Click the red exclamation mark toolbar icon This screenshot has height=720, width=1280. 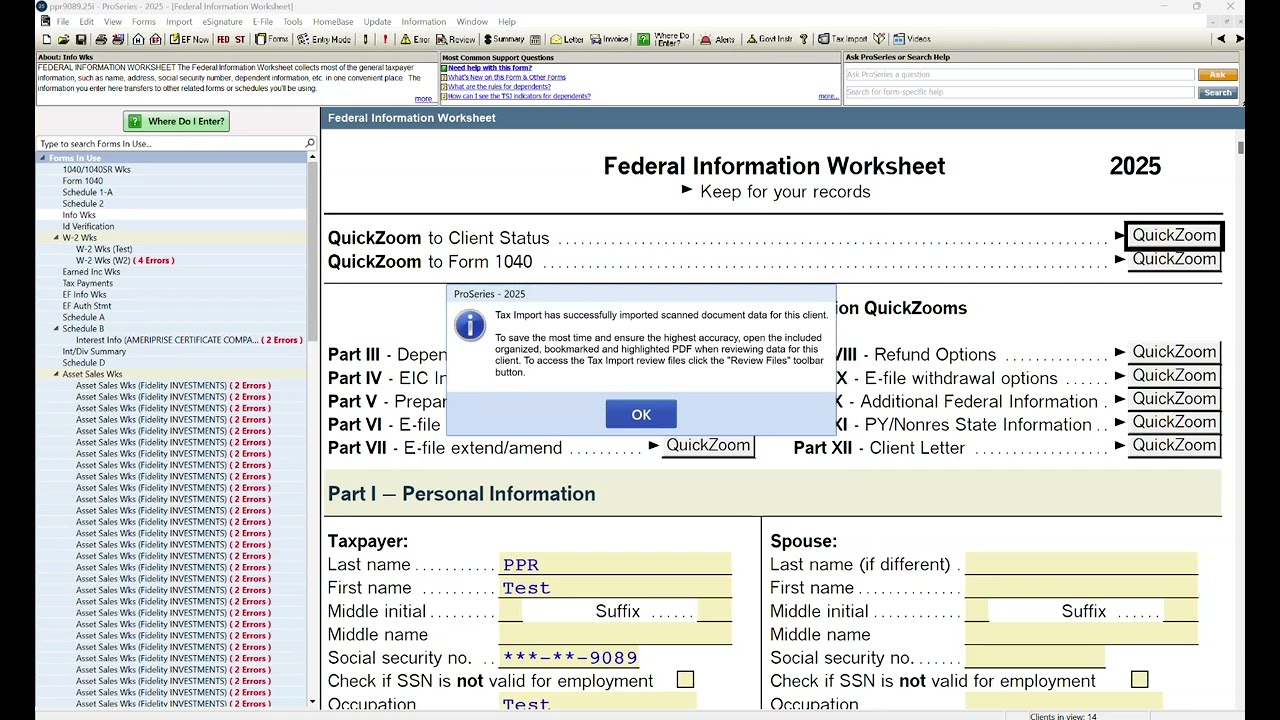point(385,39)
